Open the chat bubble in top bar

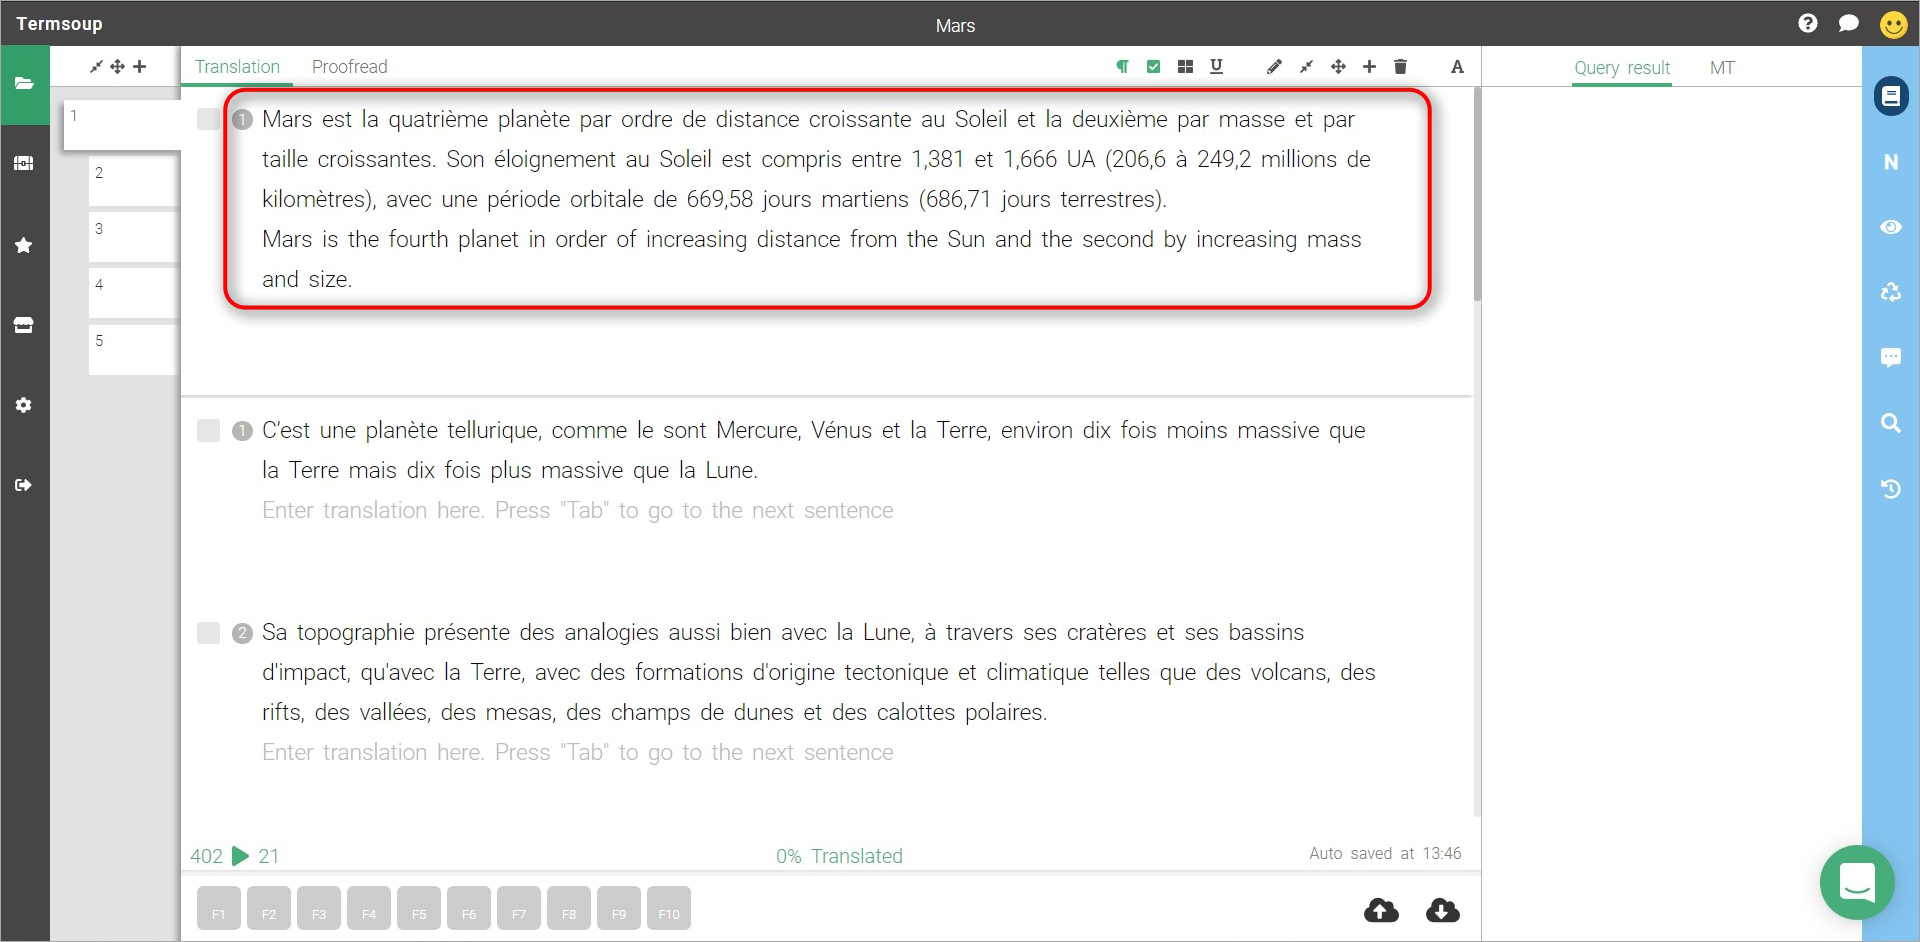[1848, 23]
